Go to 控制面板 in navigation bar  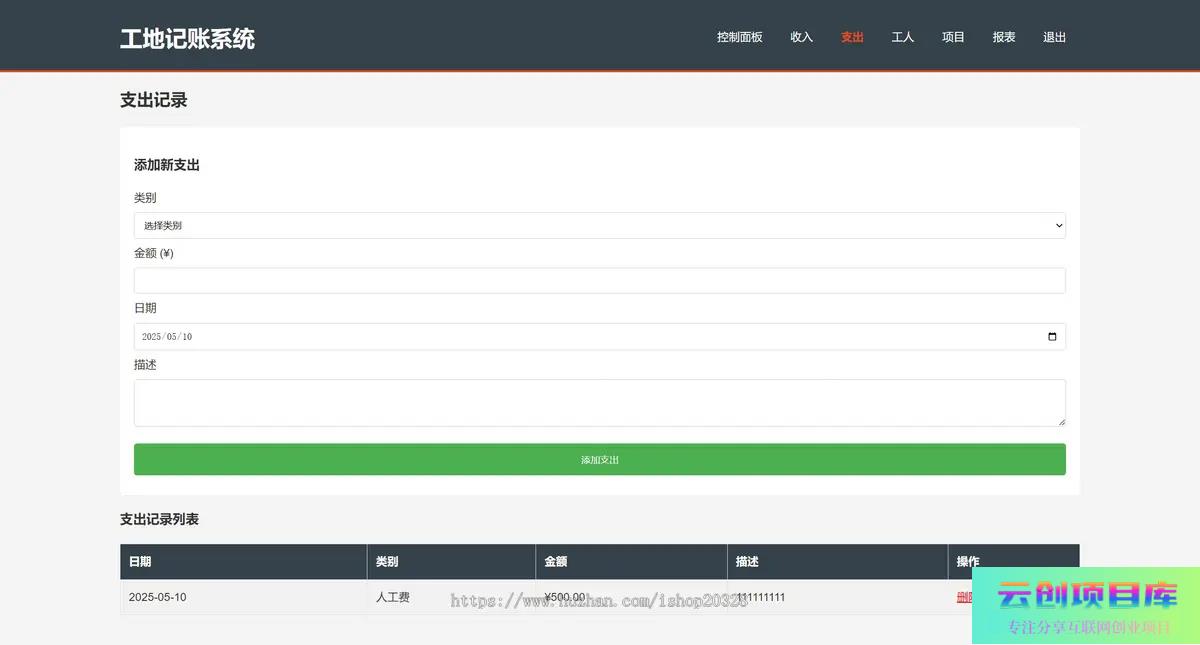739,37
